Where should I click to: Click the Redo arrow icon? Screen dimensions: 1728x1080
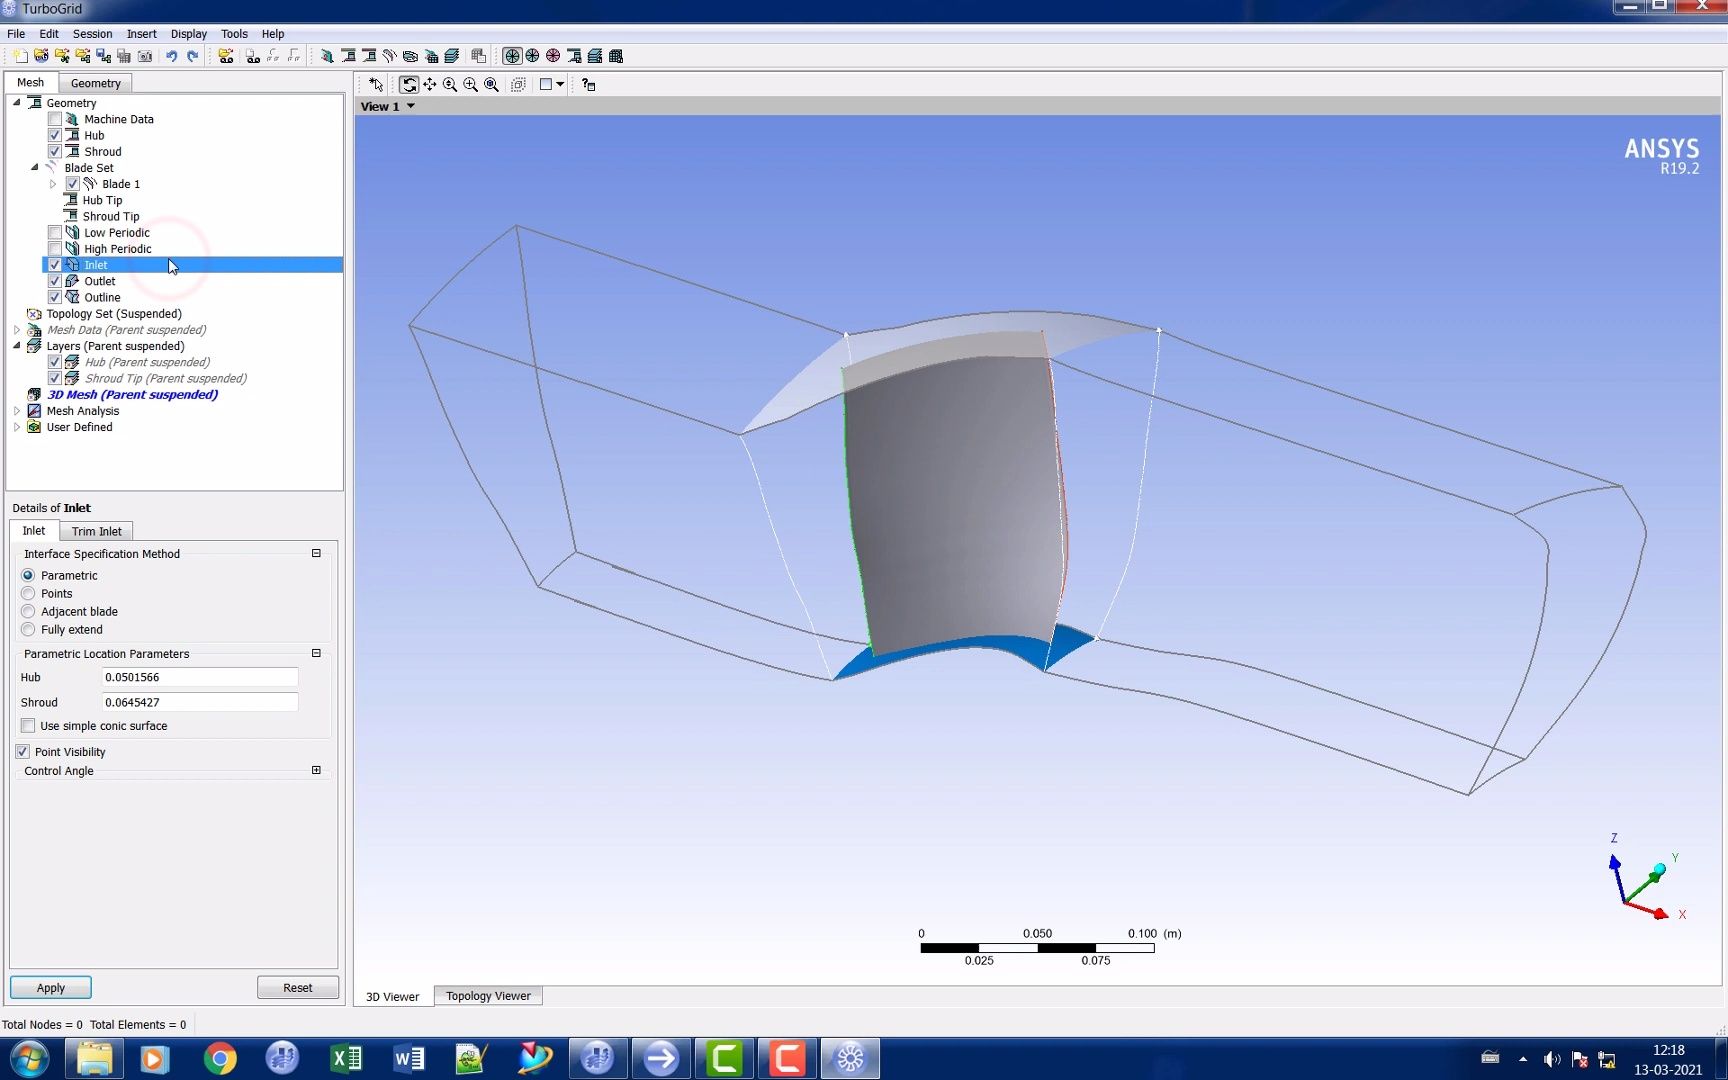[192, 56]
